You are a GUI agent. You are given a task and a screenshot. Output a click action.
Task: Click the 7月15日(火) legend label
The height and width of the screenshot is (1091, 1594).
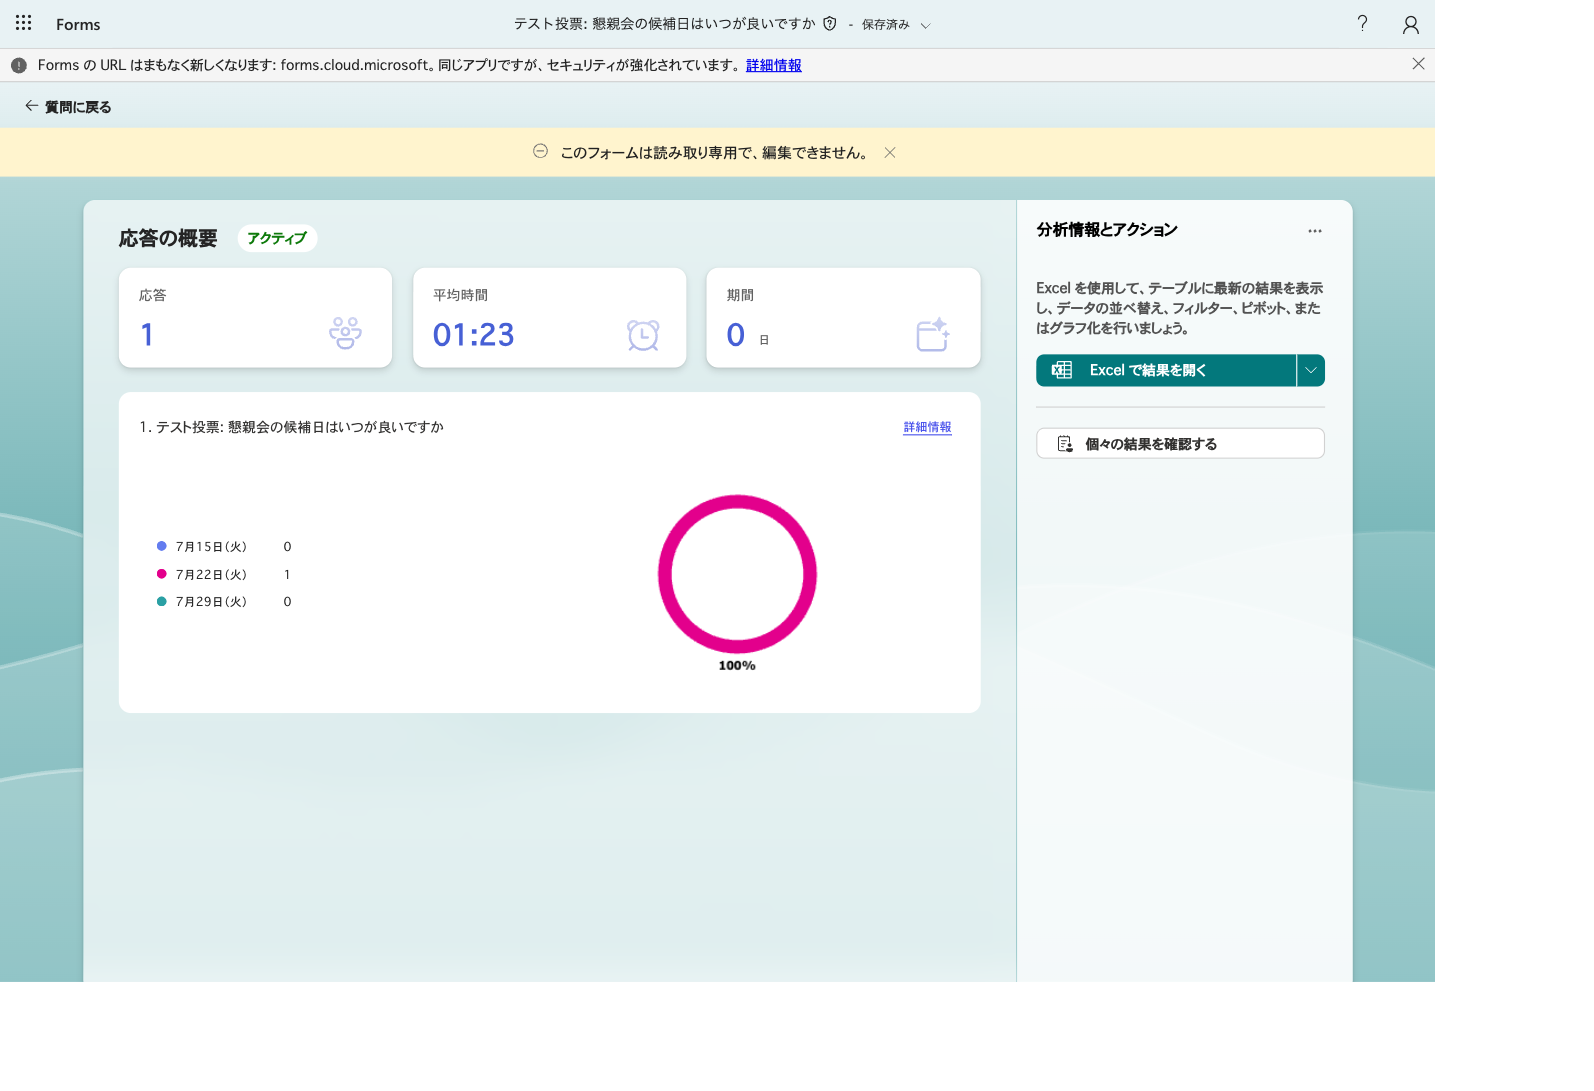[x=211, y=547]
